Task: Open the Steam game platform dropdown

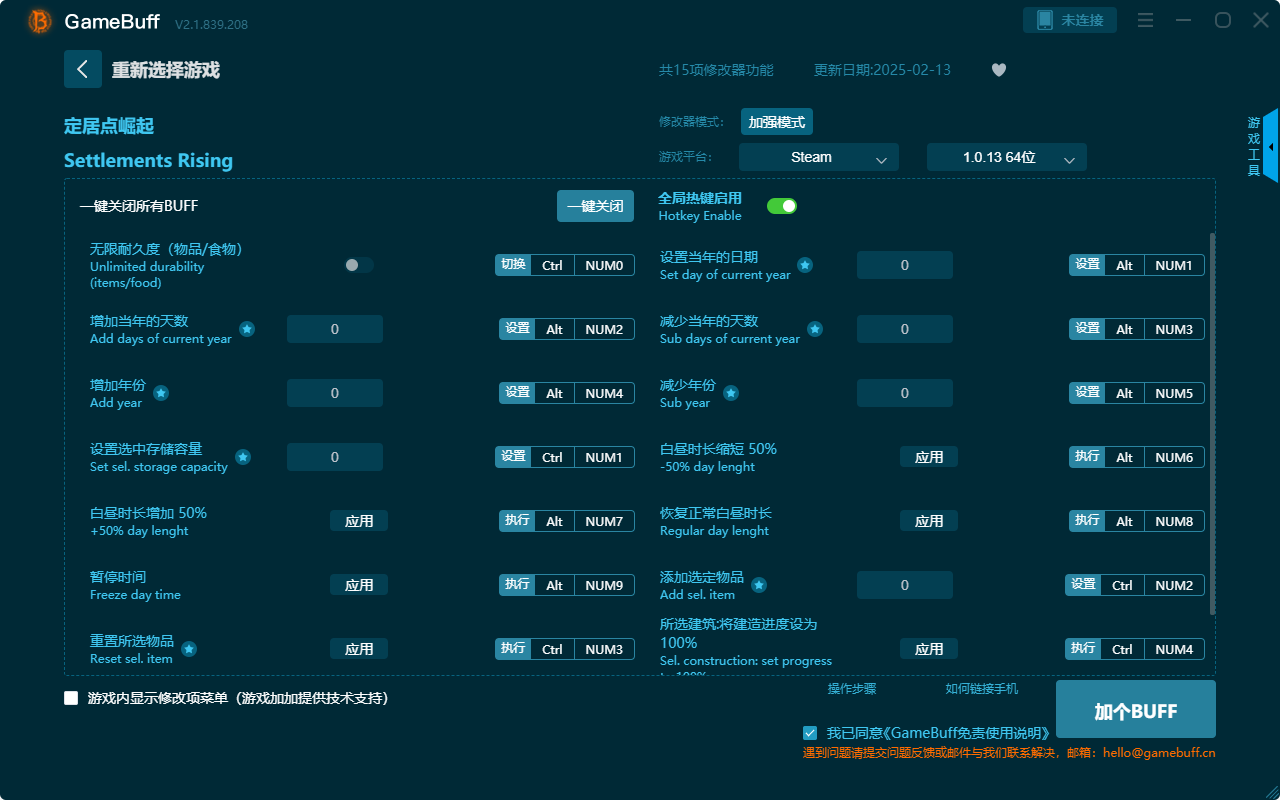Action: tap(818, 157)
